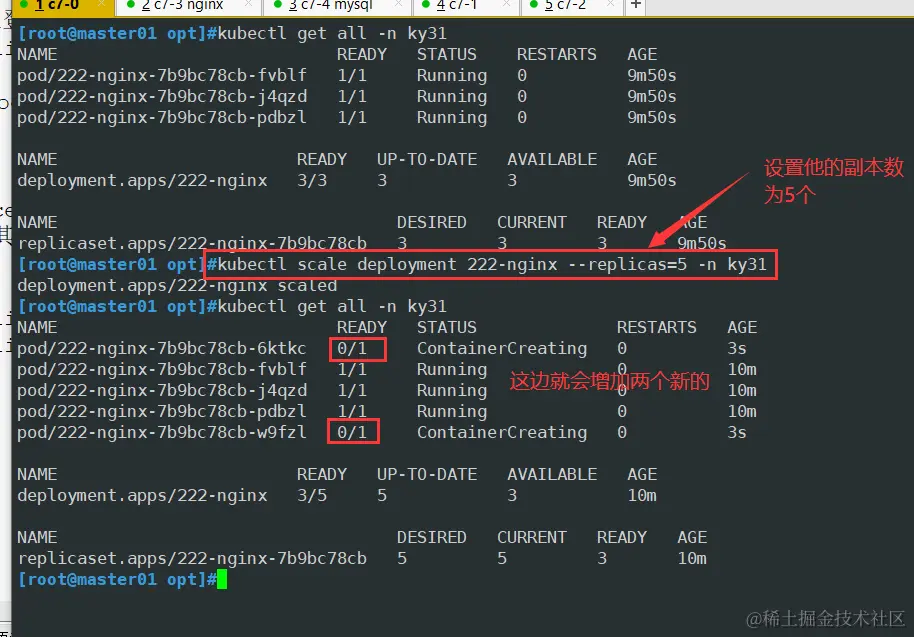This screenshot has width=914, height=637.
Task: Click deployment.apps/222-nginx in the 3/3 row
Action: (142, 181)
